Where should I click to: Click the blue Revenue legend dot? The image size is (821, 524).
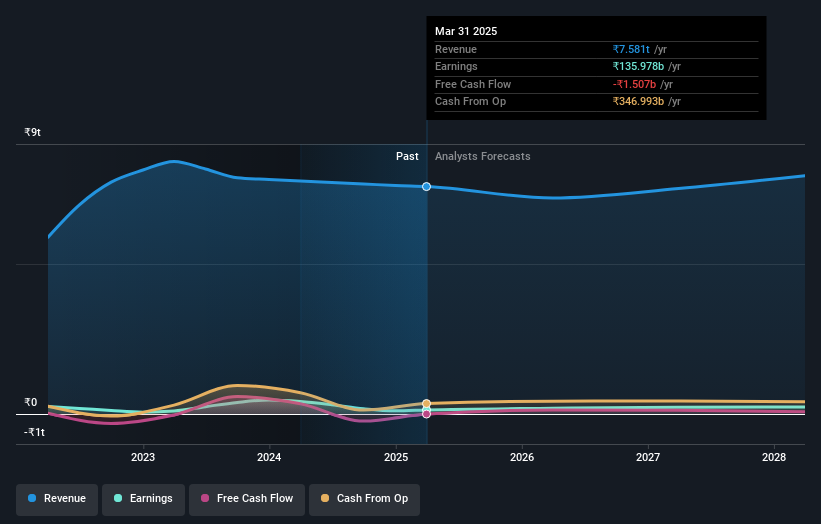tap(32, 498)
